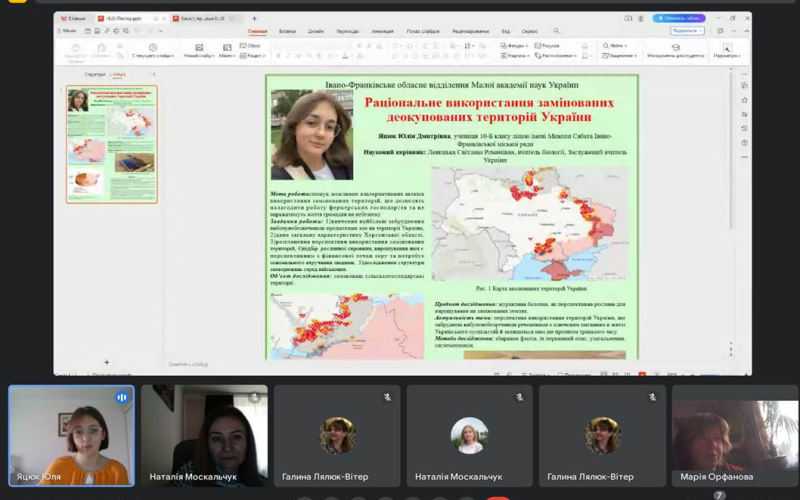Open the Выделение selection dropdown
Viewport: 800px width, 500px height.
[x=619, y=56]
